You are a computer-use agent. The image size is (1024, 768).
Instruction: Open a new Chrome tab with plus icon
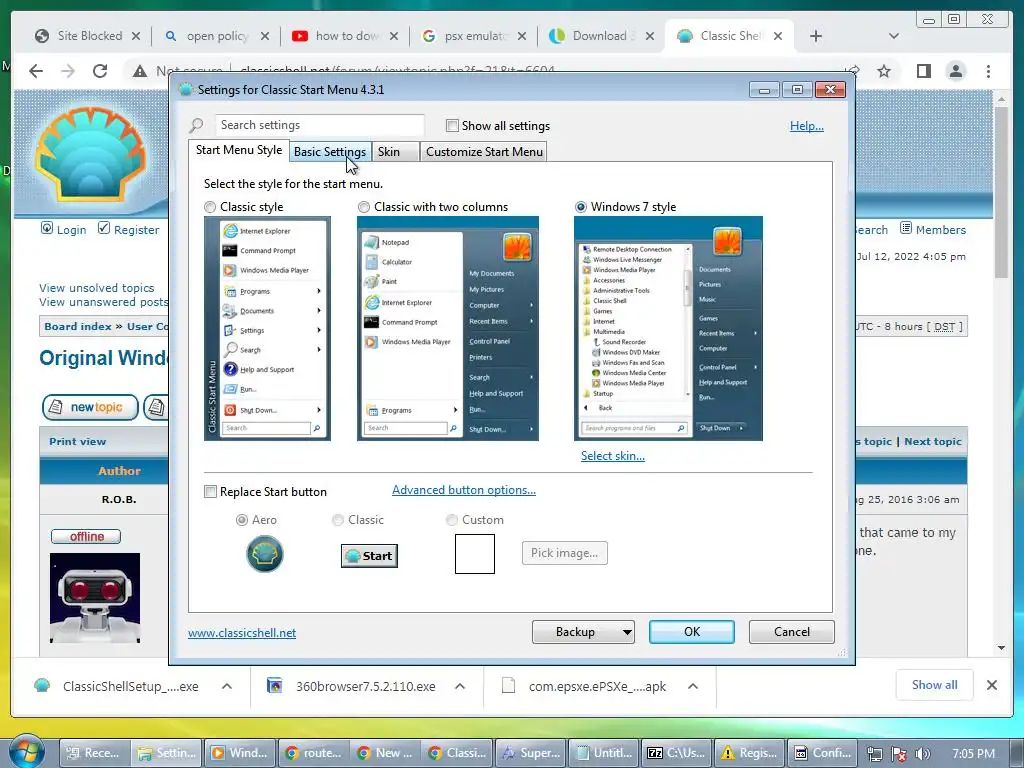[816, 36]
